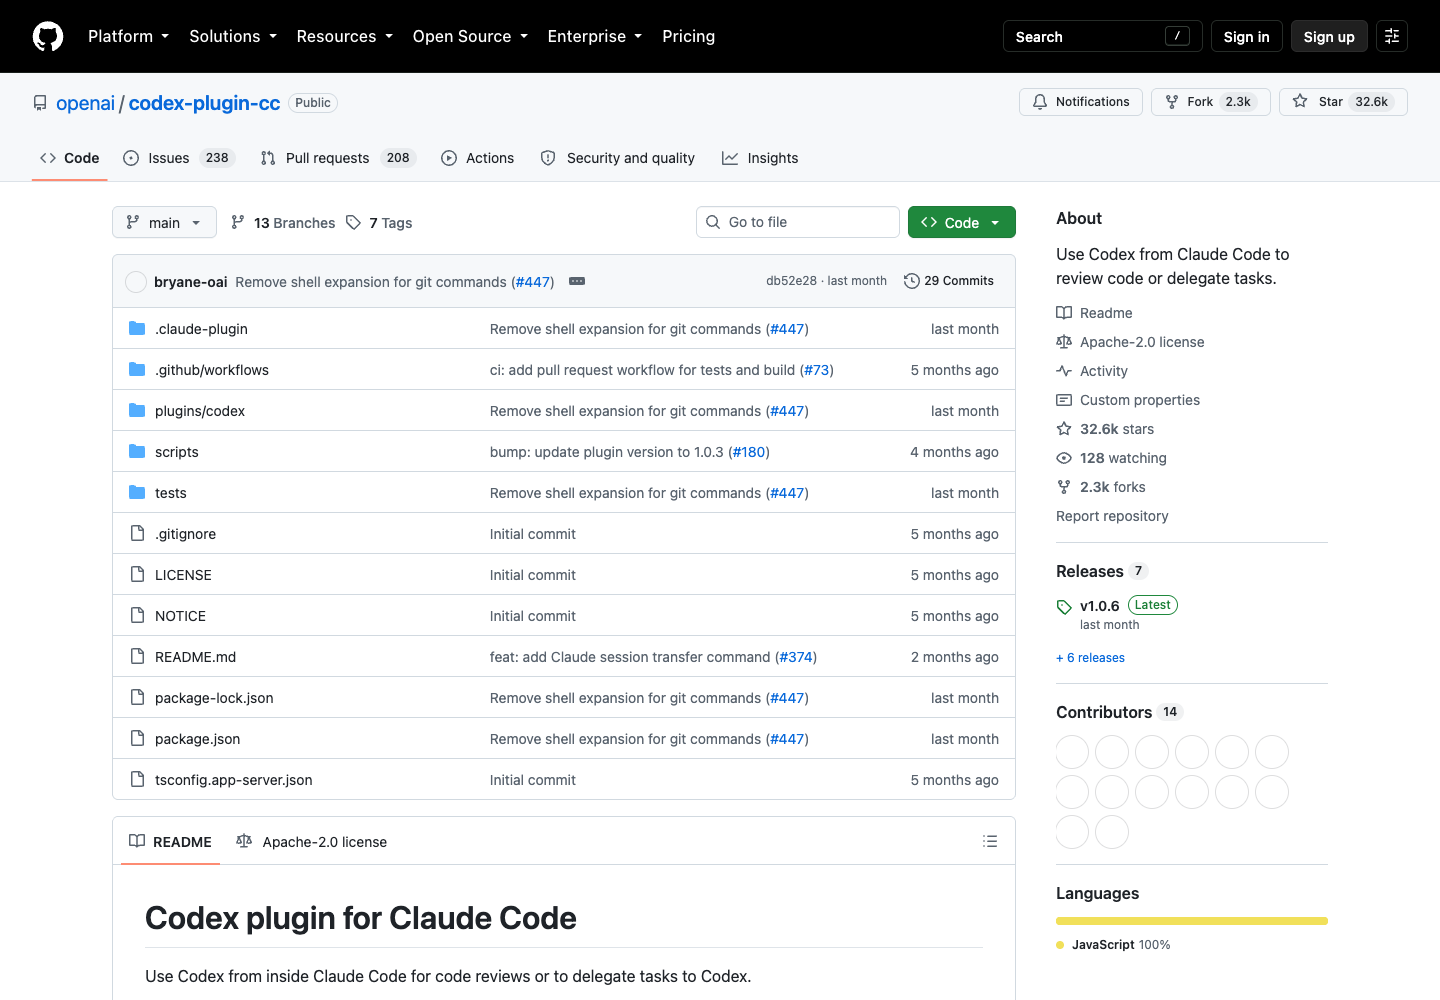
Task: Click the bryane-oai avatar
Action: tap(136, 282)
